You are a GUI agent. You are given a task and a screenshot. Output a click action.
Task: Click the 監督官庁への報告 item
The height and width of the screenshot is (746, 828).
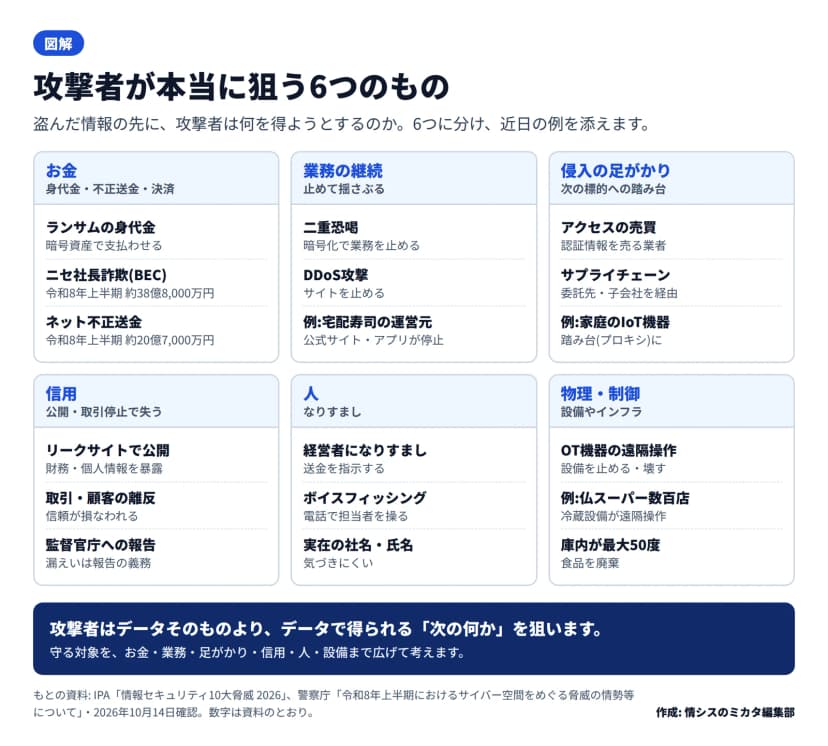[x=100, y=545]
